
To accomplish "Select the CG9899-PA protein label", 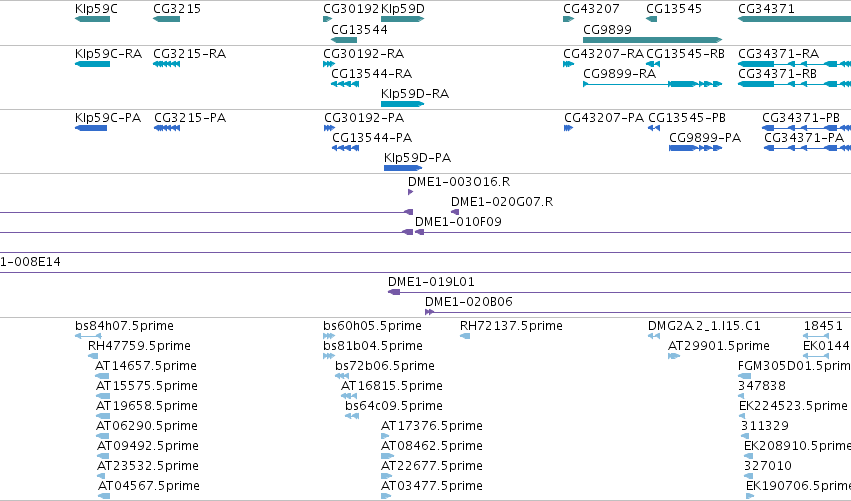I will (x=705, y=137).
